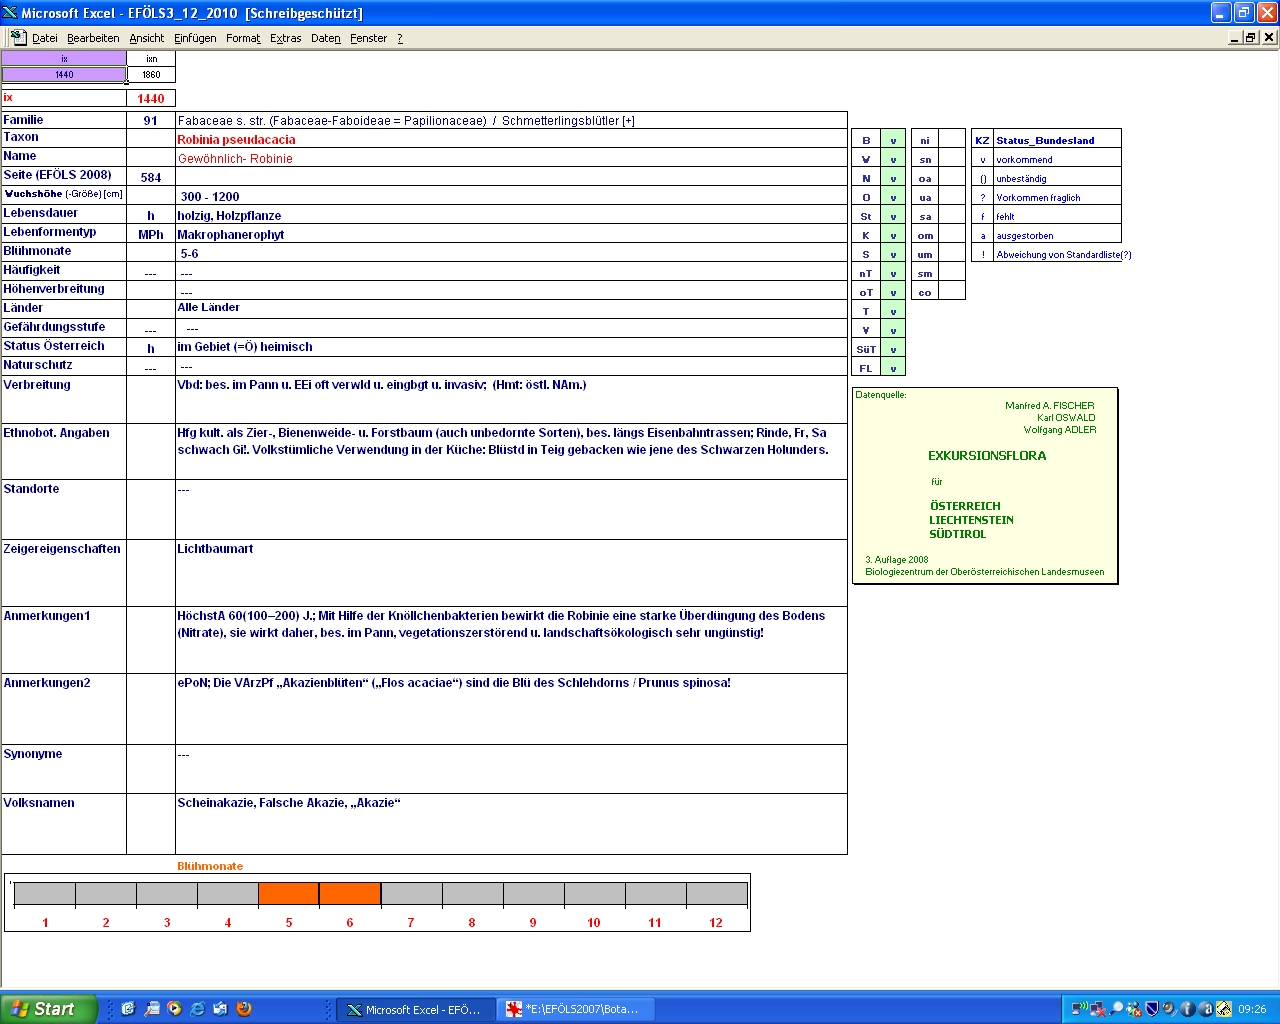Image resolution: width=1280 pixels, height=1024 pixels.
Task: Click the 'ni' region code cell
Action: point(925,140)
